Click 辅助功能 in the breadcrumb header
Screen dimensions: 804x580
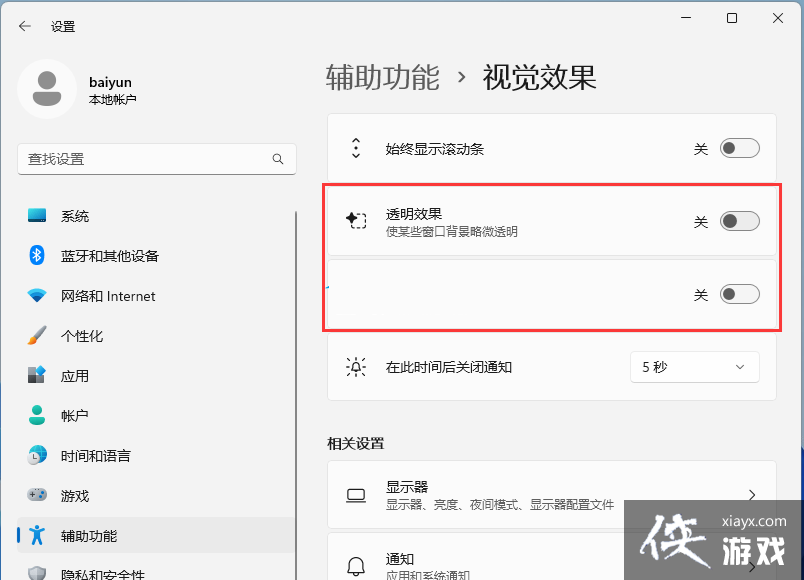(x=383, y=77)
